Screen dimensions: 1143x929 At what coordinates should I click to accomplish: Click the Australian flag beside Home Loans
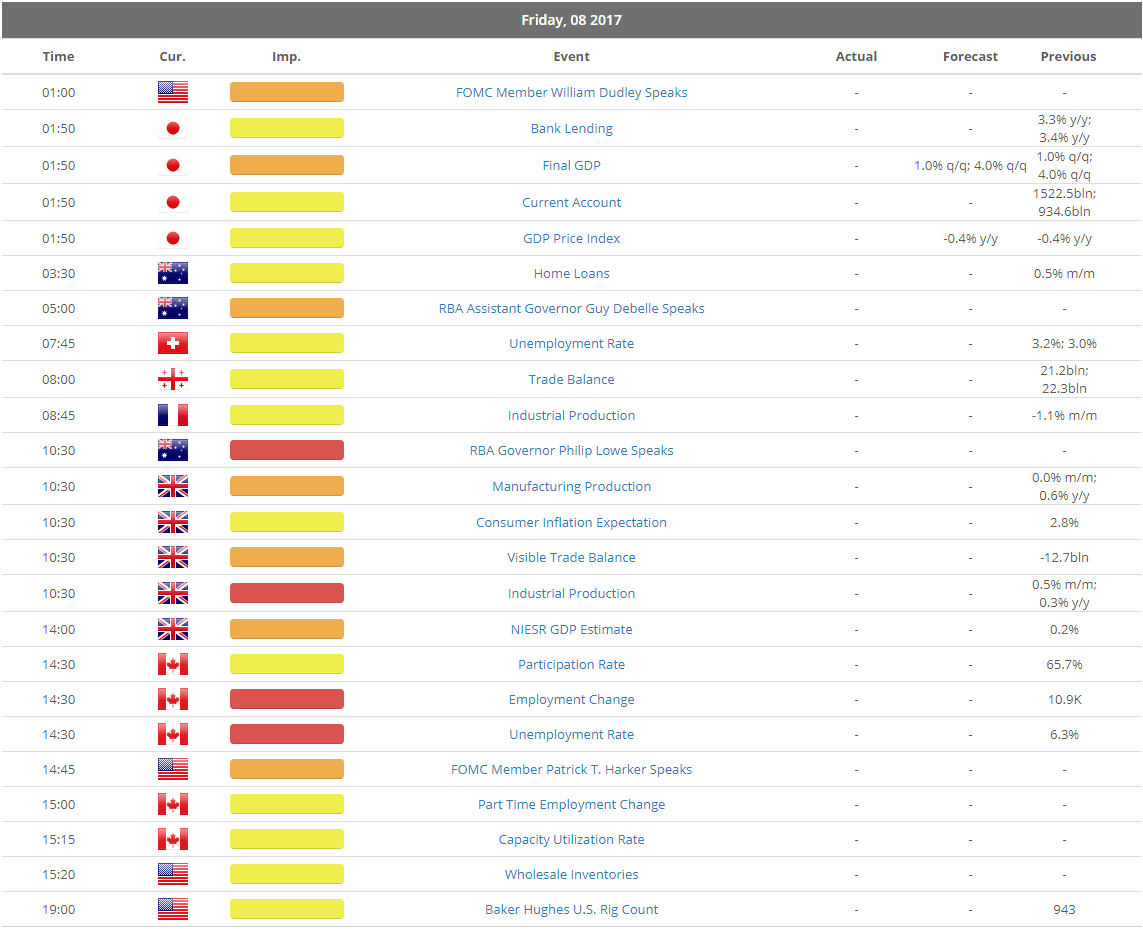(x=172, y=274)
